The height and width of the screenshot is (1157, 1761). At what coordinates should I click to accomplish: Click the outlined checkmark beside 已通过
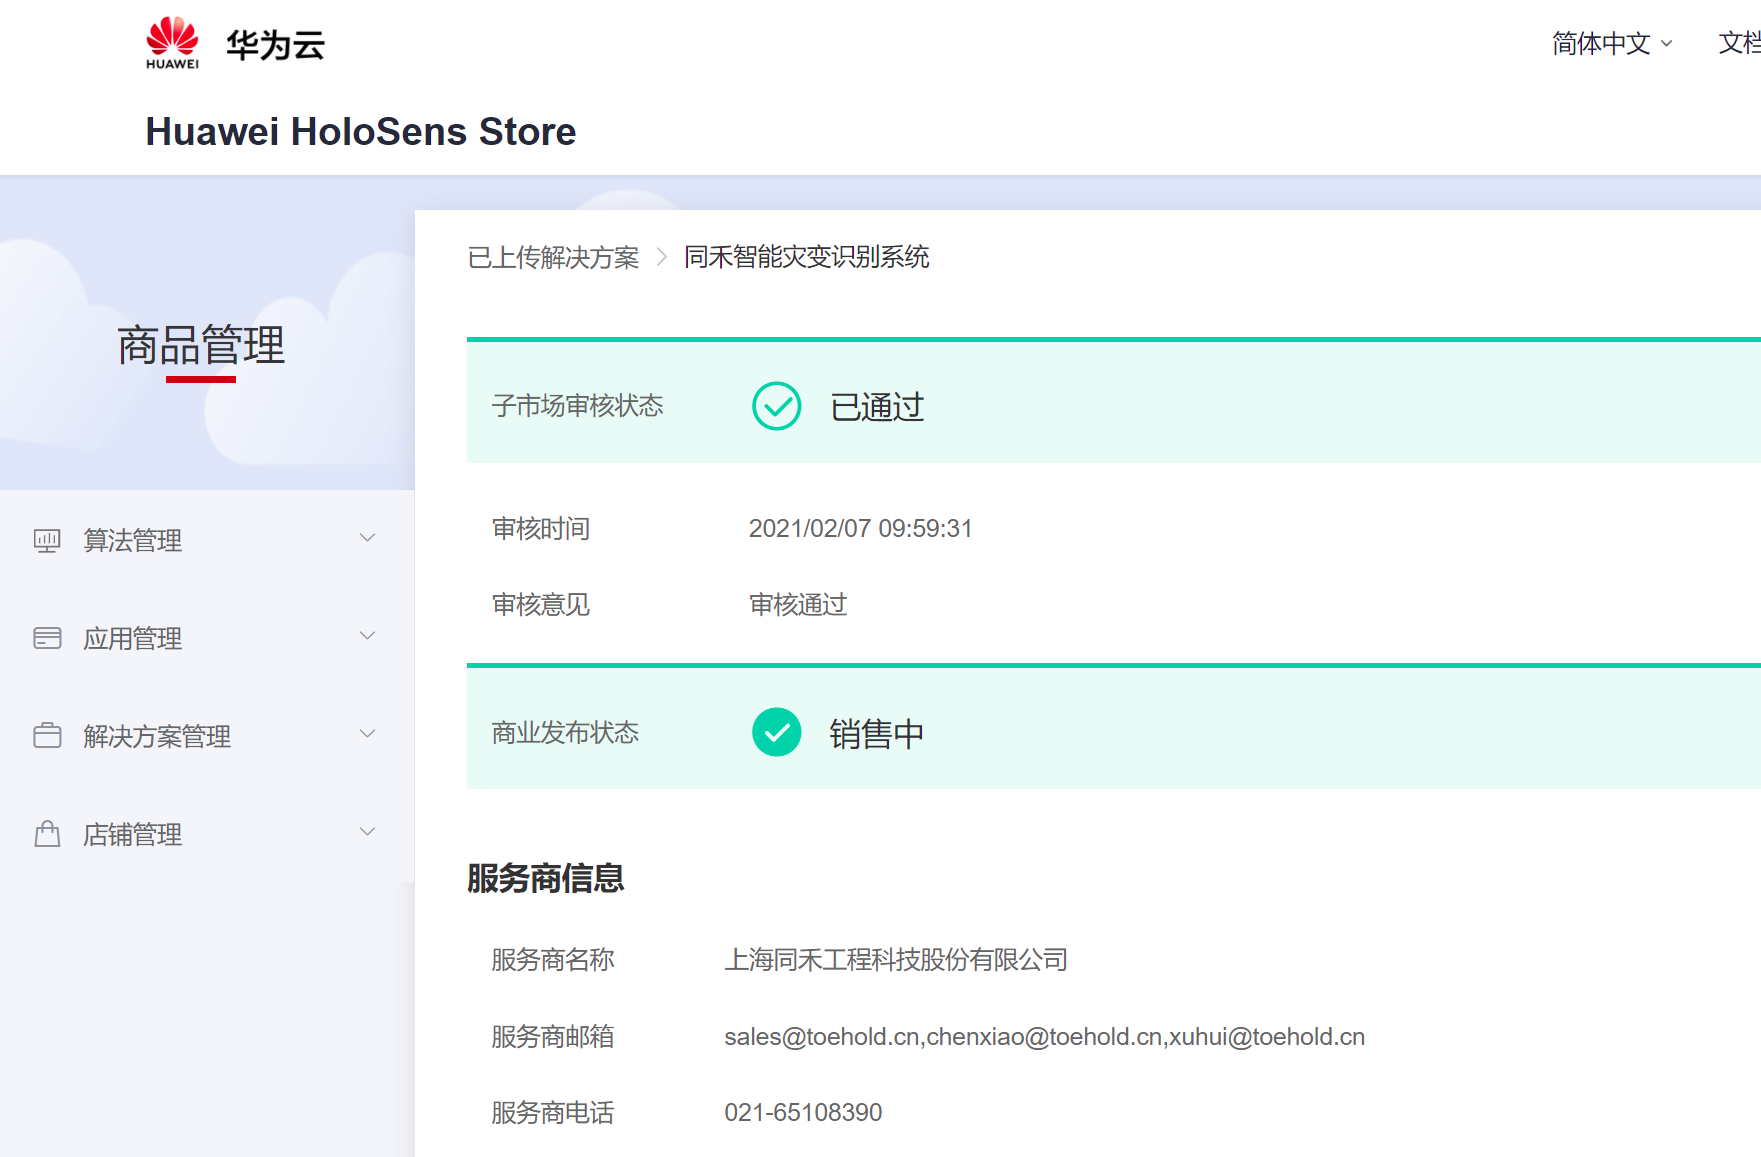click(776, 406)
